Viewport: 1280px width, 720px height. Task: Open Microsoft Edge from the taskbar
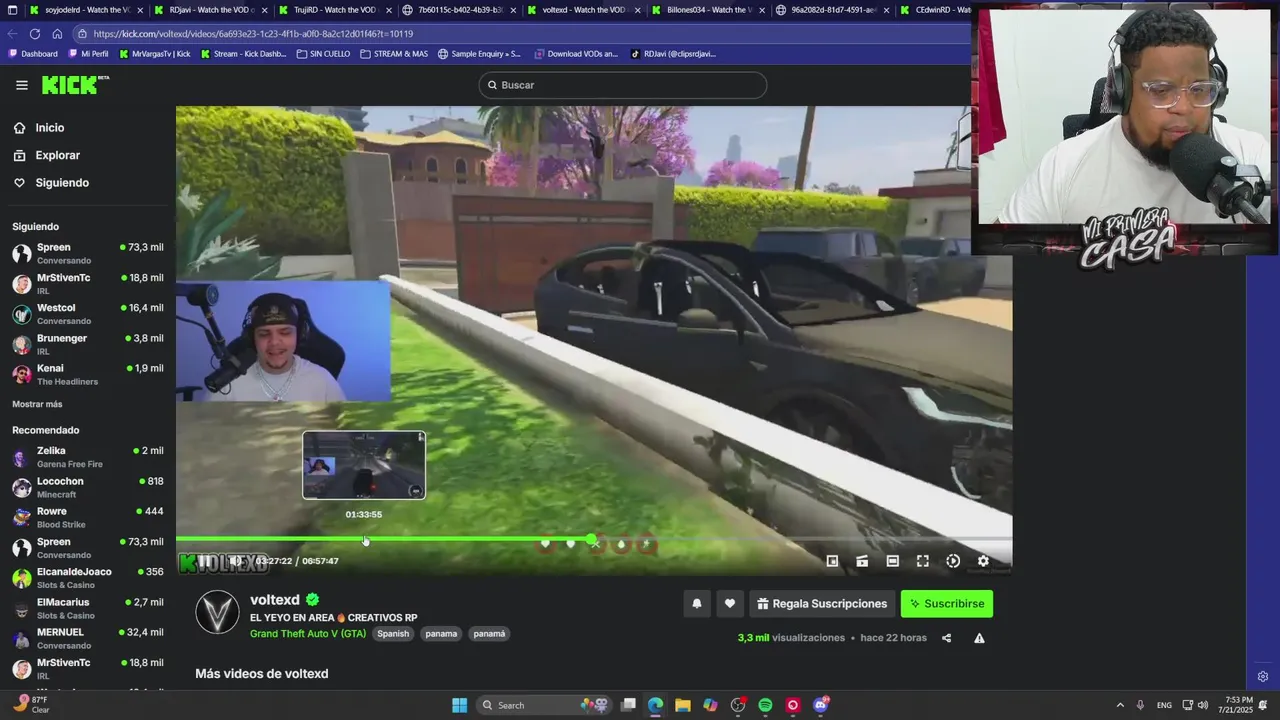click(x=655, y=705)
